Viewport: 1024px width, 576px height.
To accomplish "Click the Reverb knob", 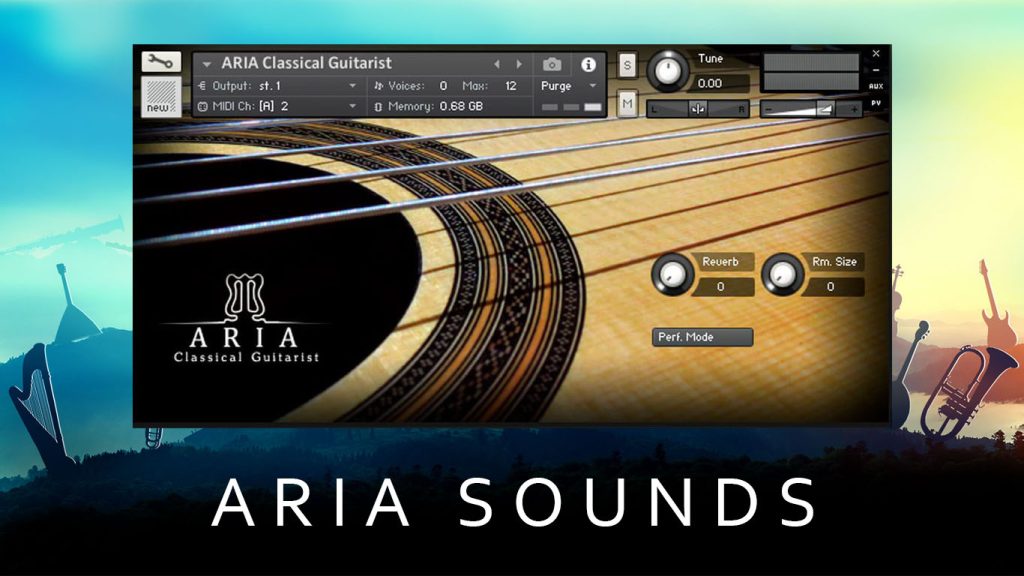I will 672,274.
